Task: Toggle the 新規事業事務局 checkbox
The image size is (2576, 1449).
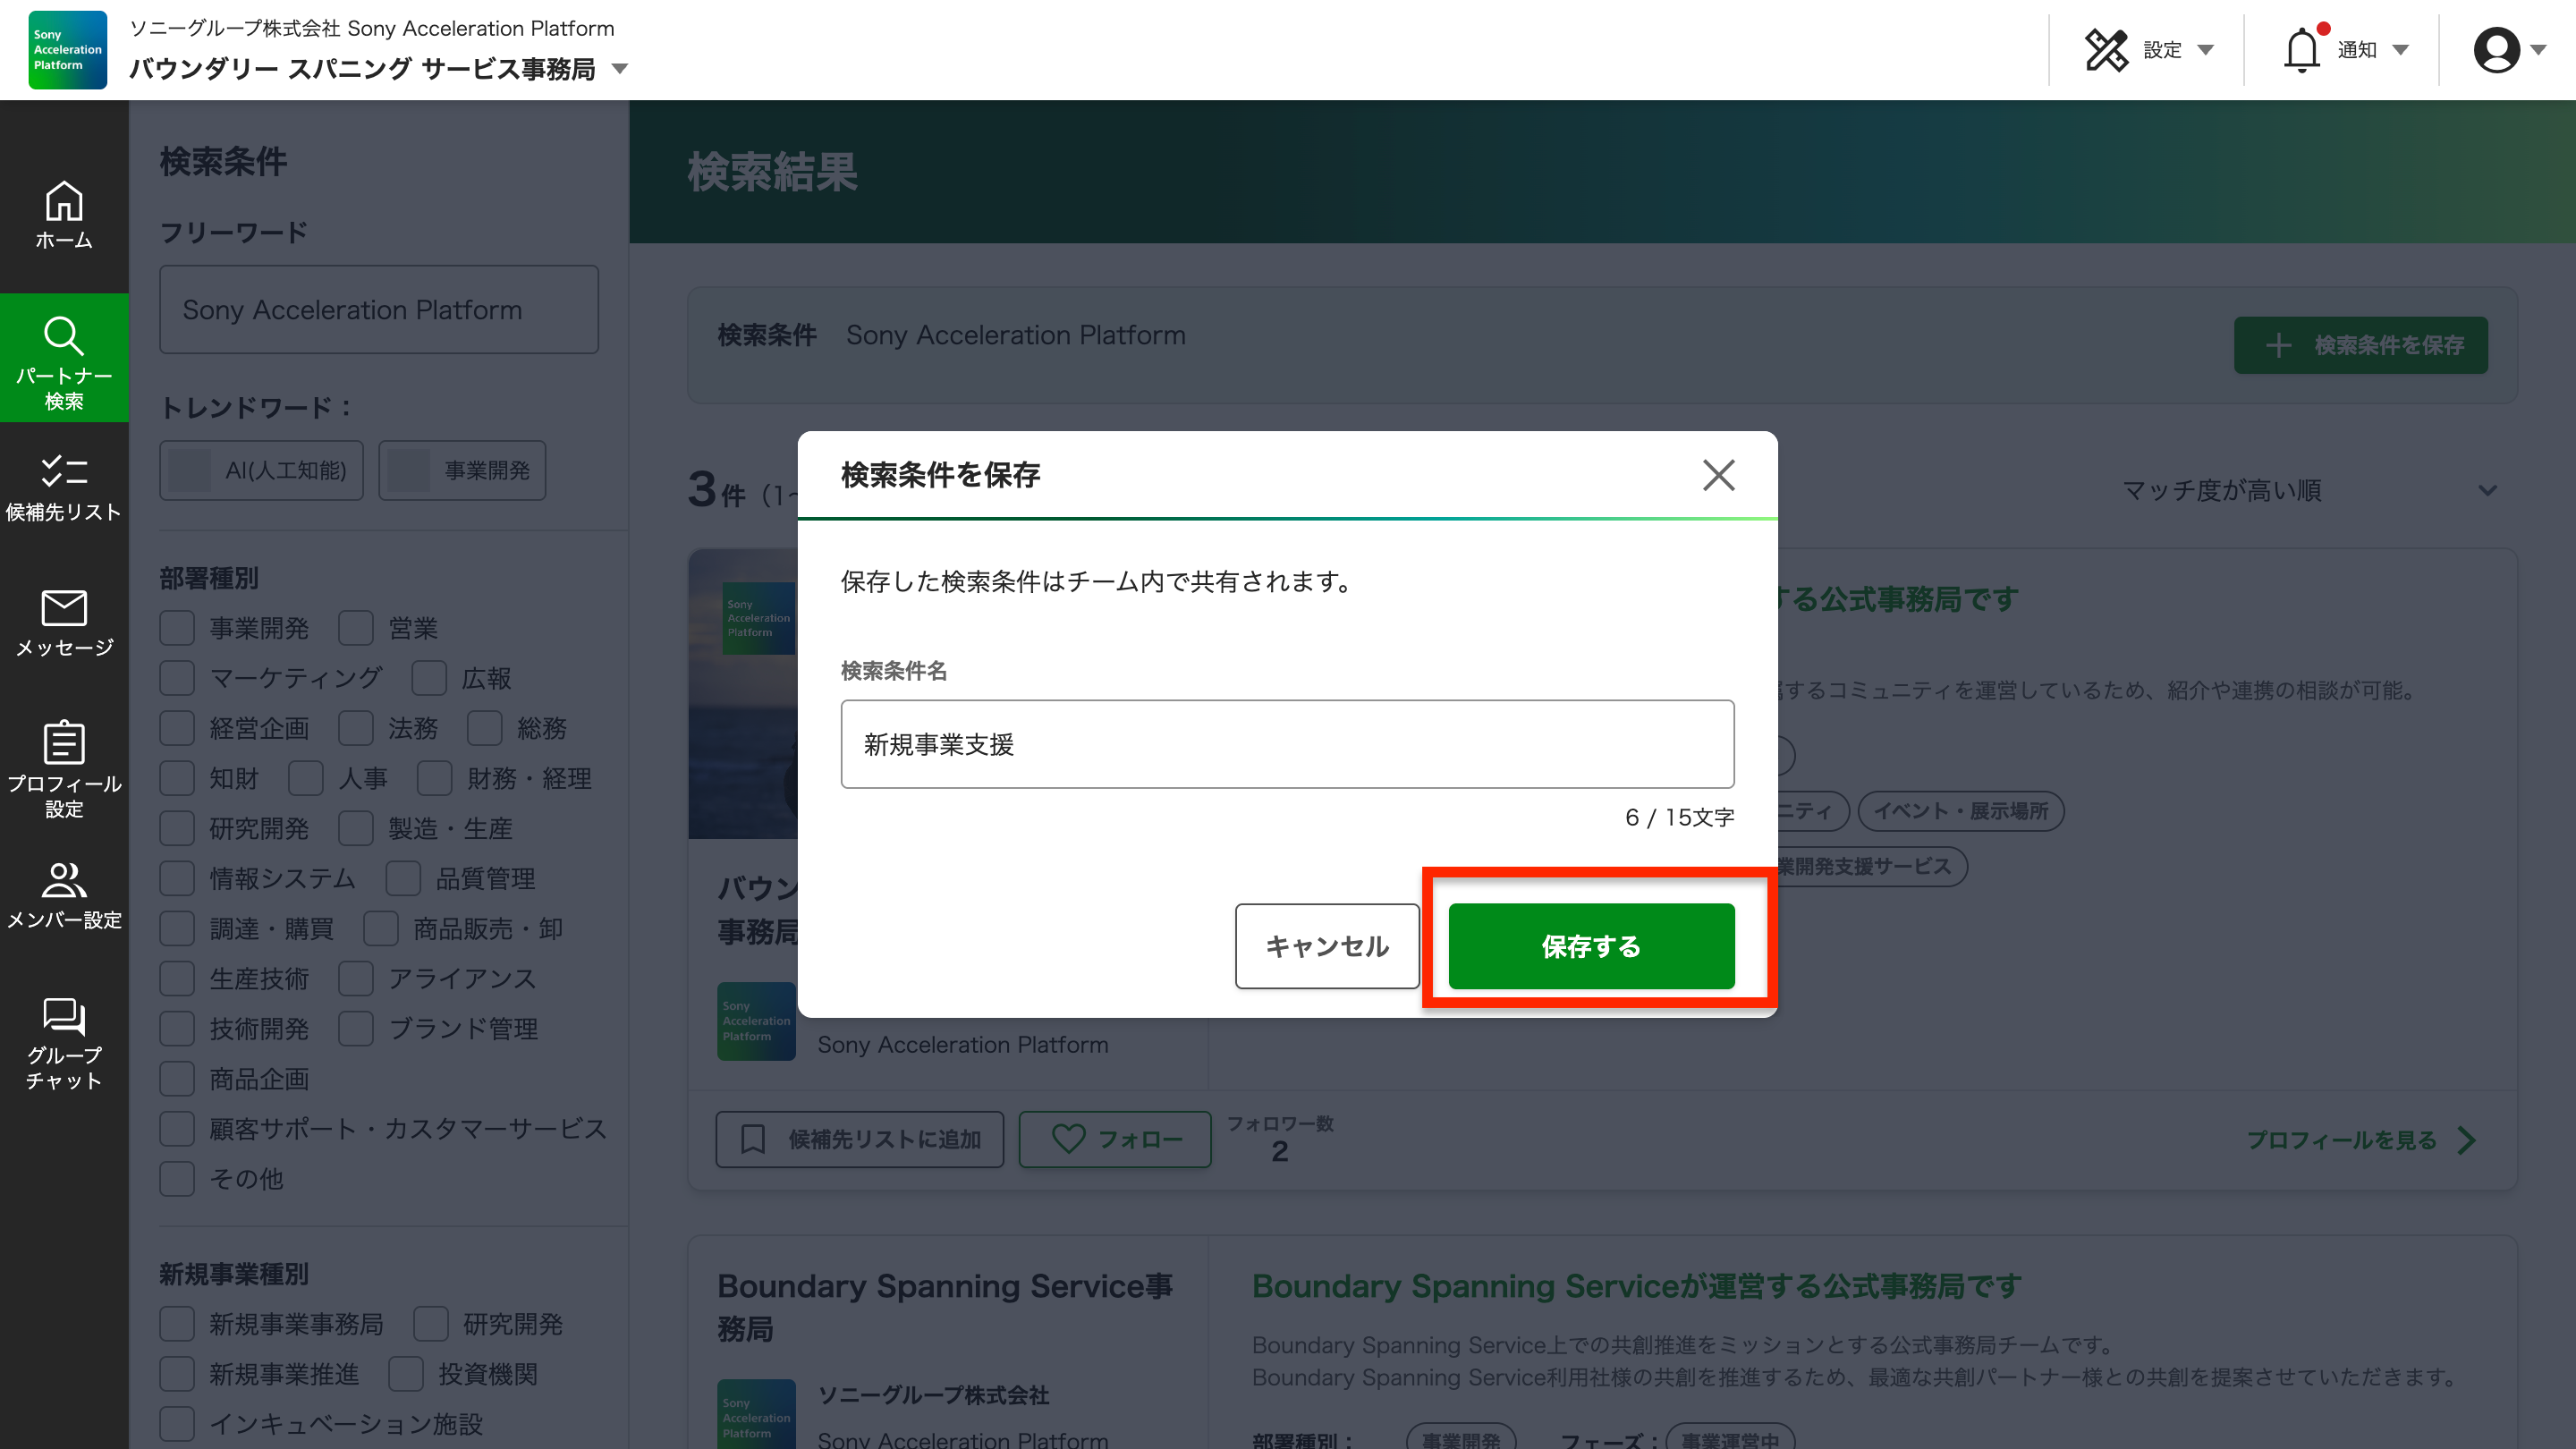Action: tap(178, 1324)
